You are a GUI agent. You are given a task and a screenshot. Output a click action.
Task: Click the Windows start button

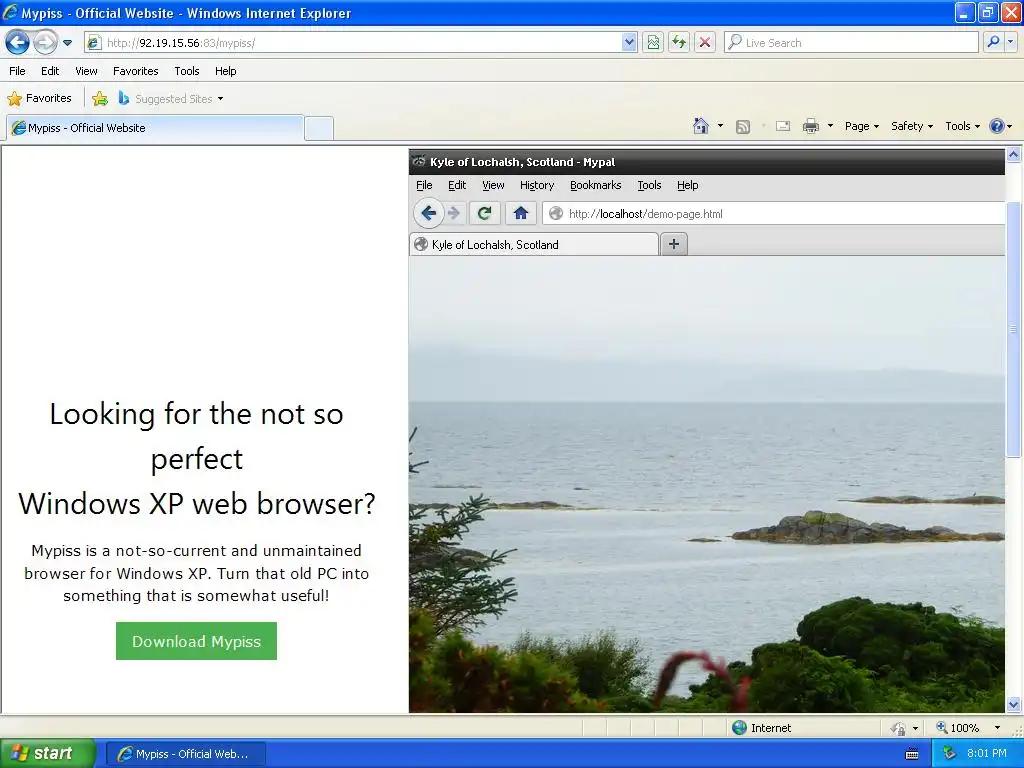[x=48, y=753]
